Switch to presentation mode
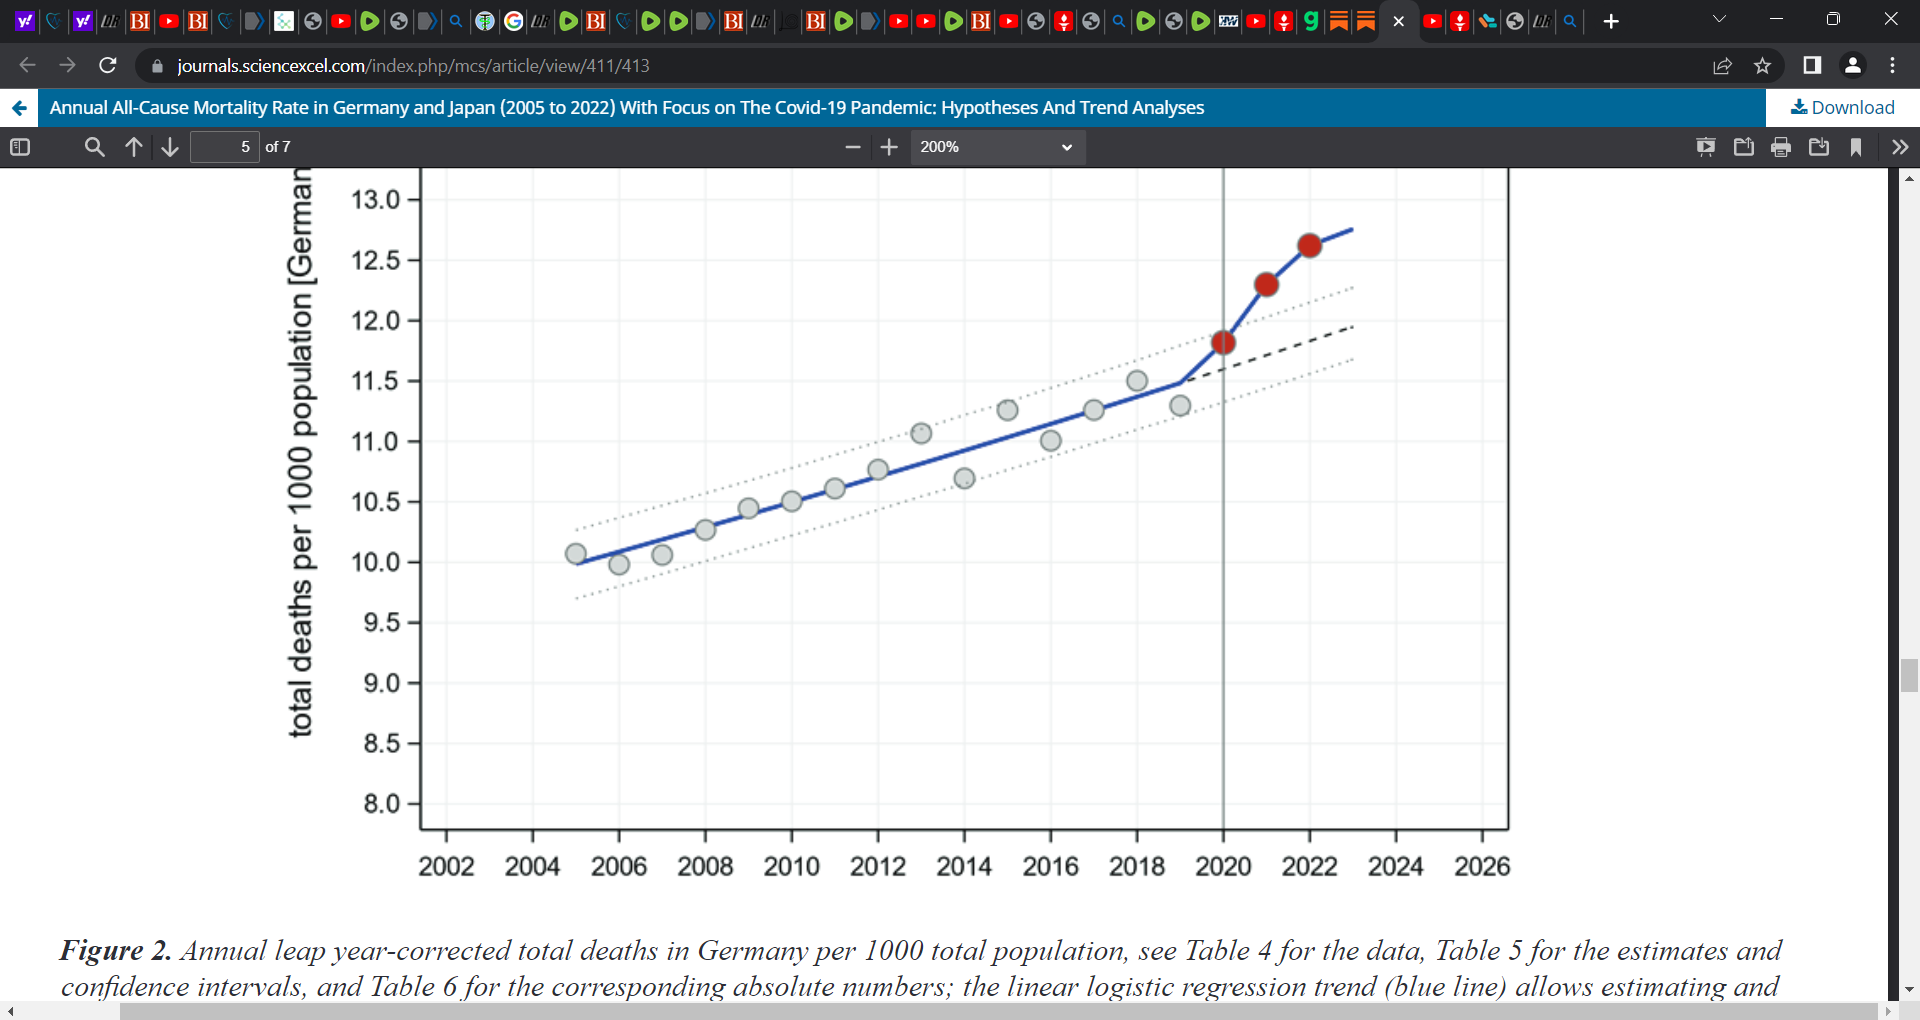 pos(1706,147)
